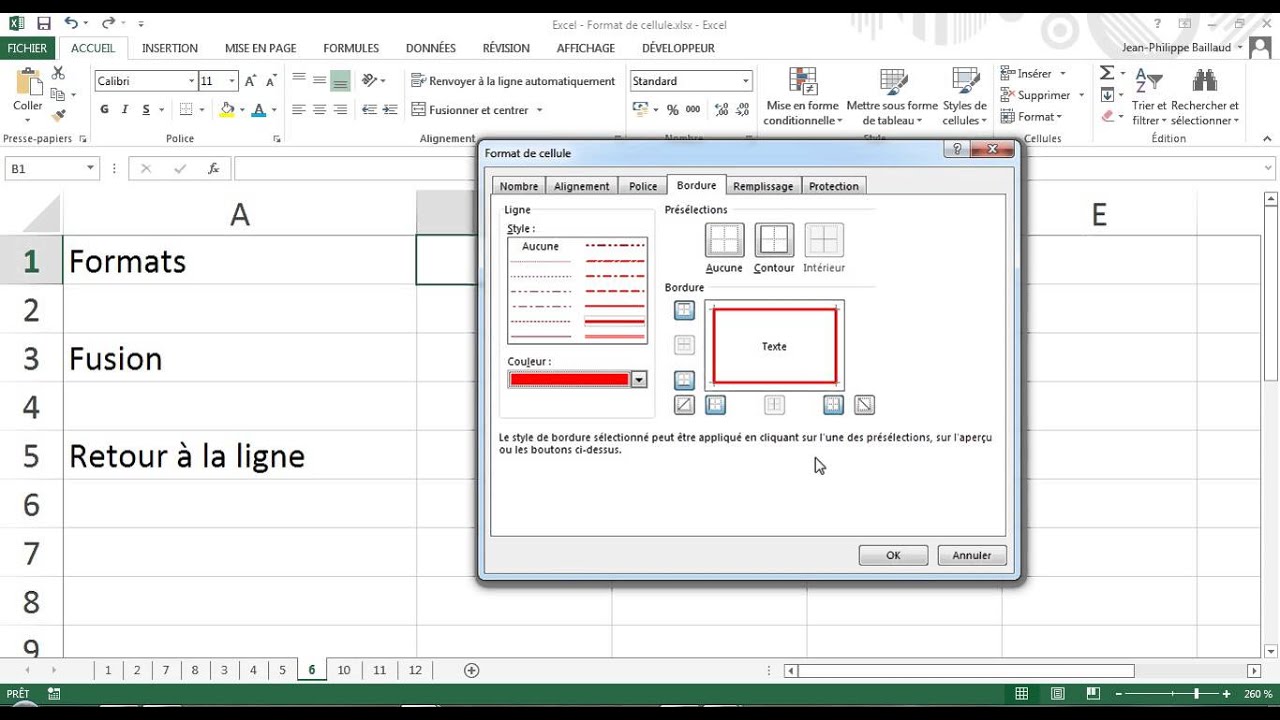Open Styles de cellules gallery
Viewport: 1280px width, 720px height.
click(965, 97)
